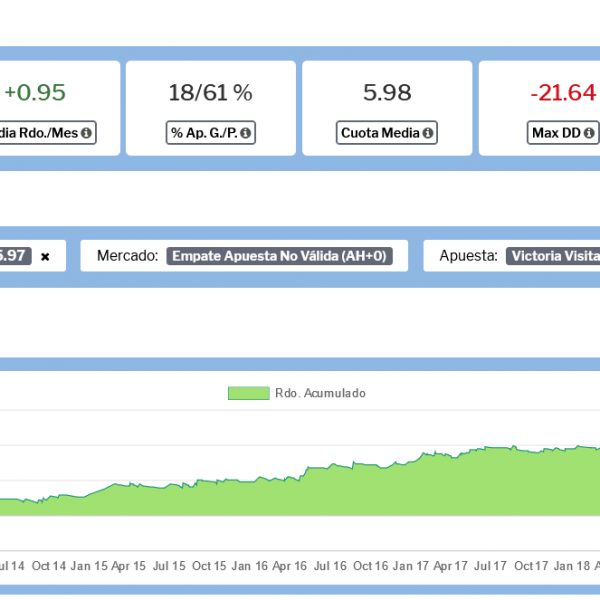This screenshot has width=600, height=600.
Task: Remove the 5.97 filter with x icon
Action: [x=45, y=256]
